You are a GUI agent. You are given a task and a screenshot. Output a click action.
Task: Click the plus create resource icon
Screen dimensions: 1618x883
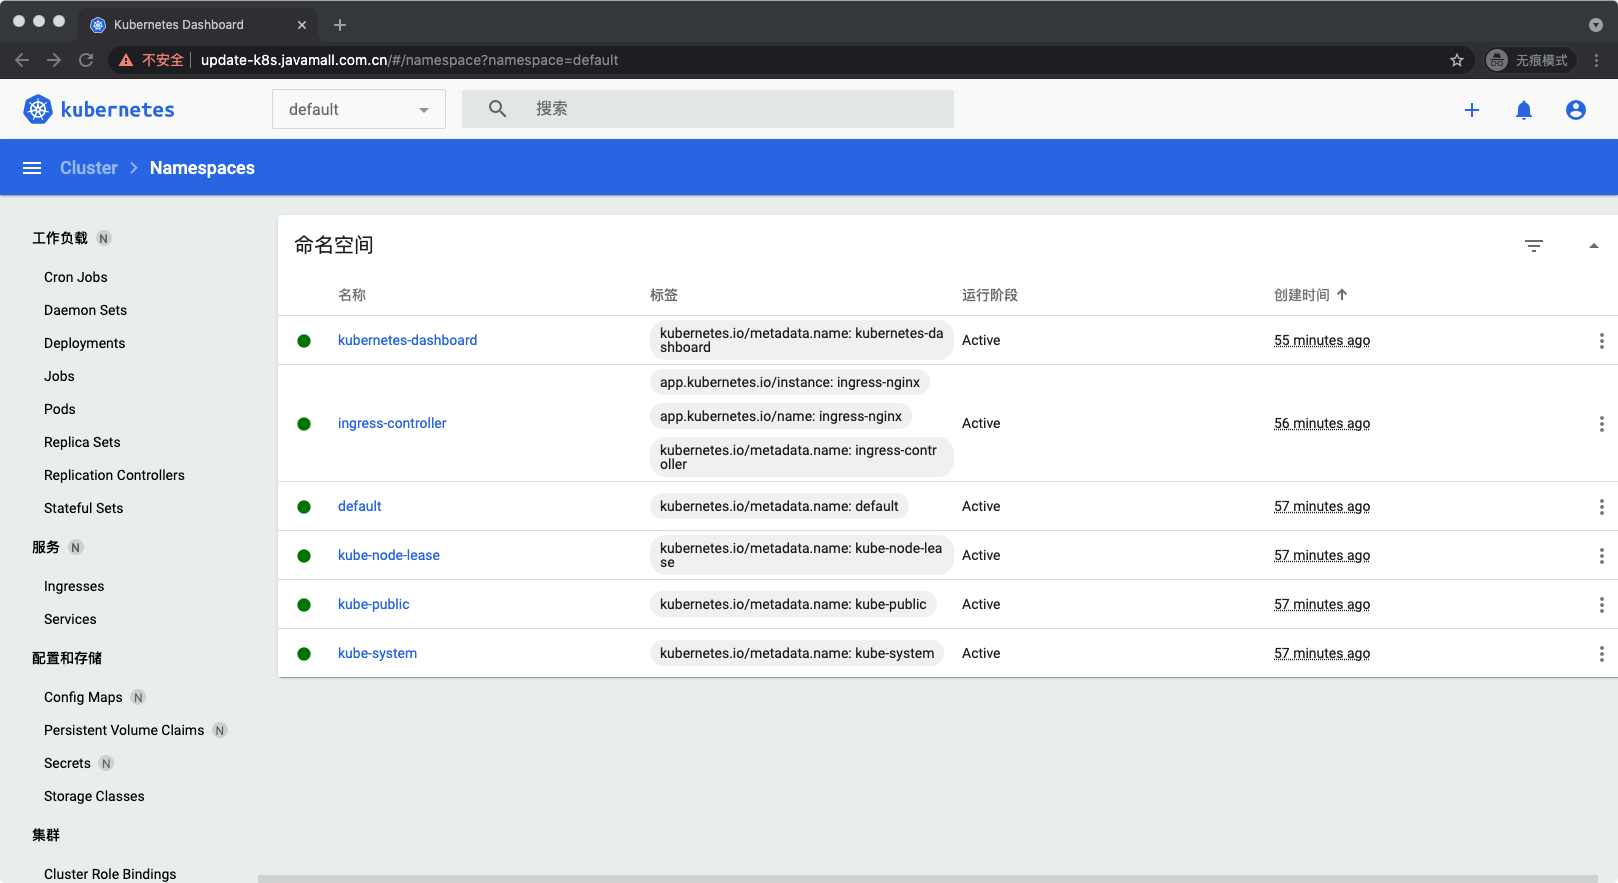point(1472,110)
